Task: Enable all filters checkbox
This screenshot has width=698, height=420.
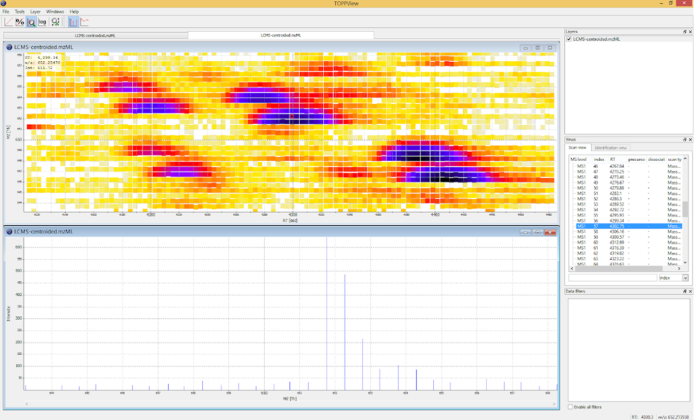Action: click(x=570, y=407)
